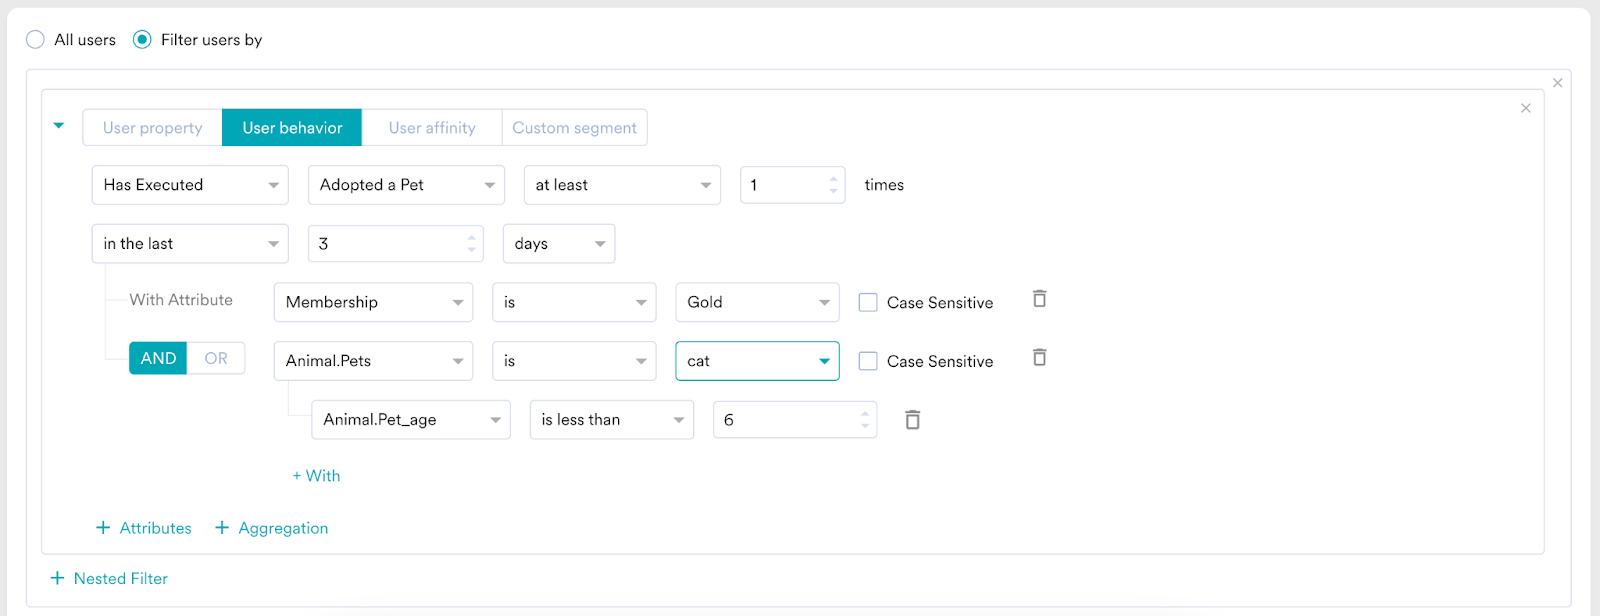Delete the Animal.Pets attribute row

(x=1039, y=358)
